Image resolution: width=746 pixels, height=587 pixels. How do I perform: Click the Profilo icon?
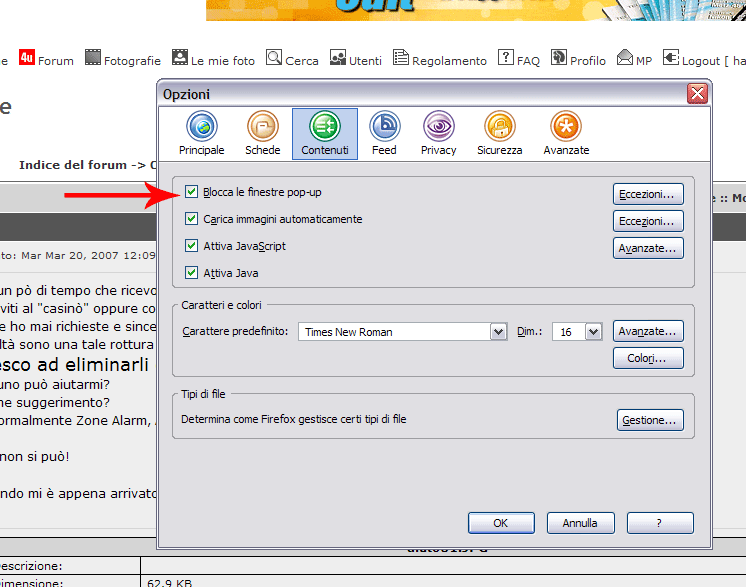(x=559, y=57)
